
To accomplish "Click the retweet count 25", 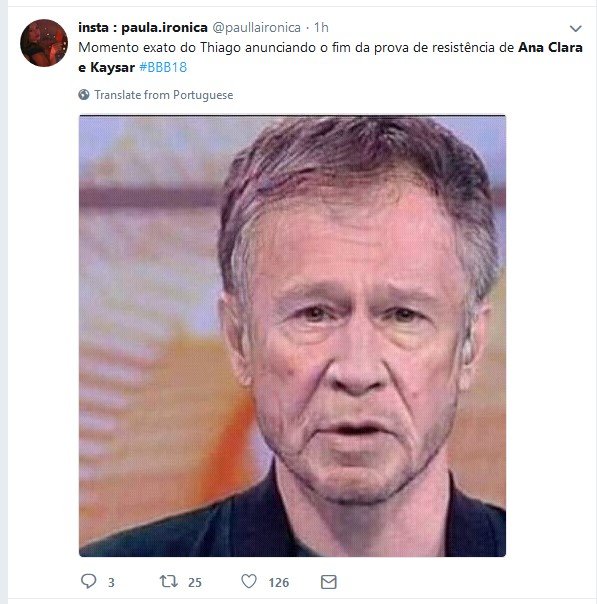I will [195, 582].
